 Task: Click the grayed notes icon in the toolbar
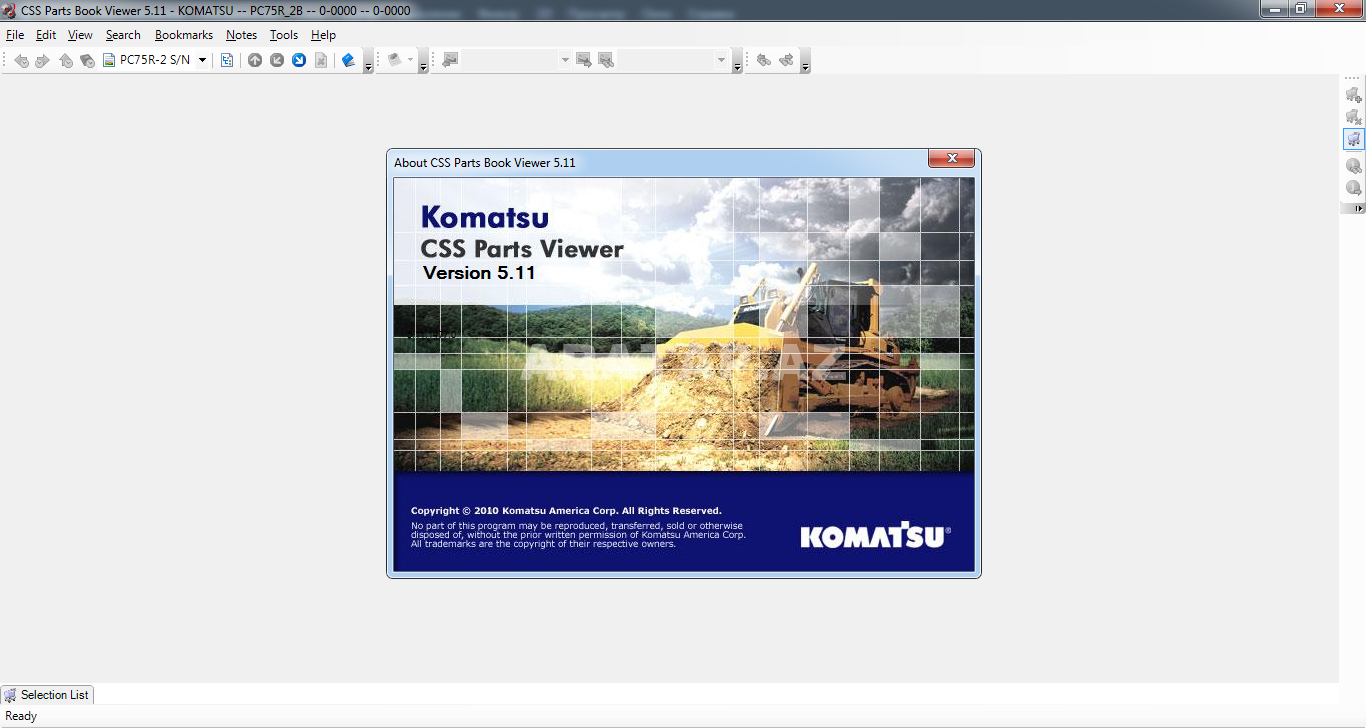395,60
